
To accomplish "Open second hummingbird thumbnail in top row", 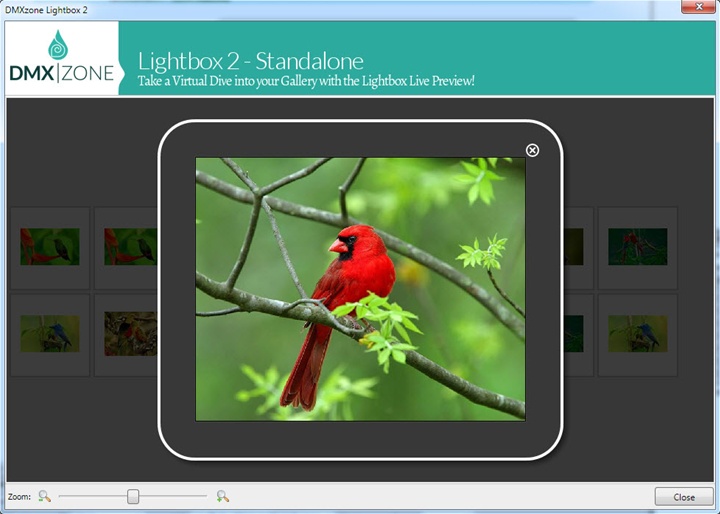I will click(x=130, y=247).
